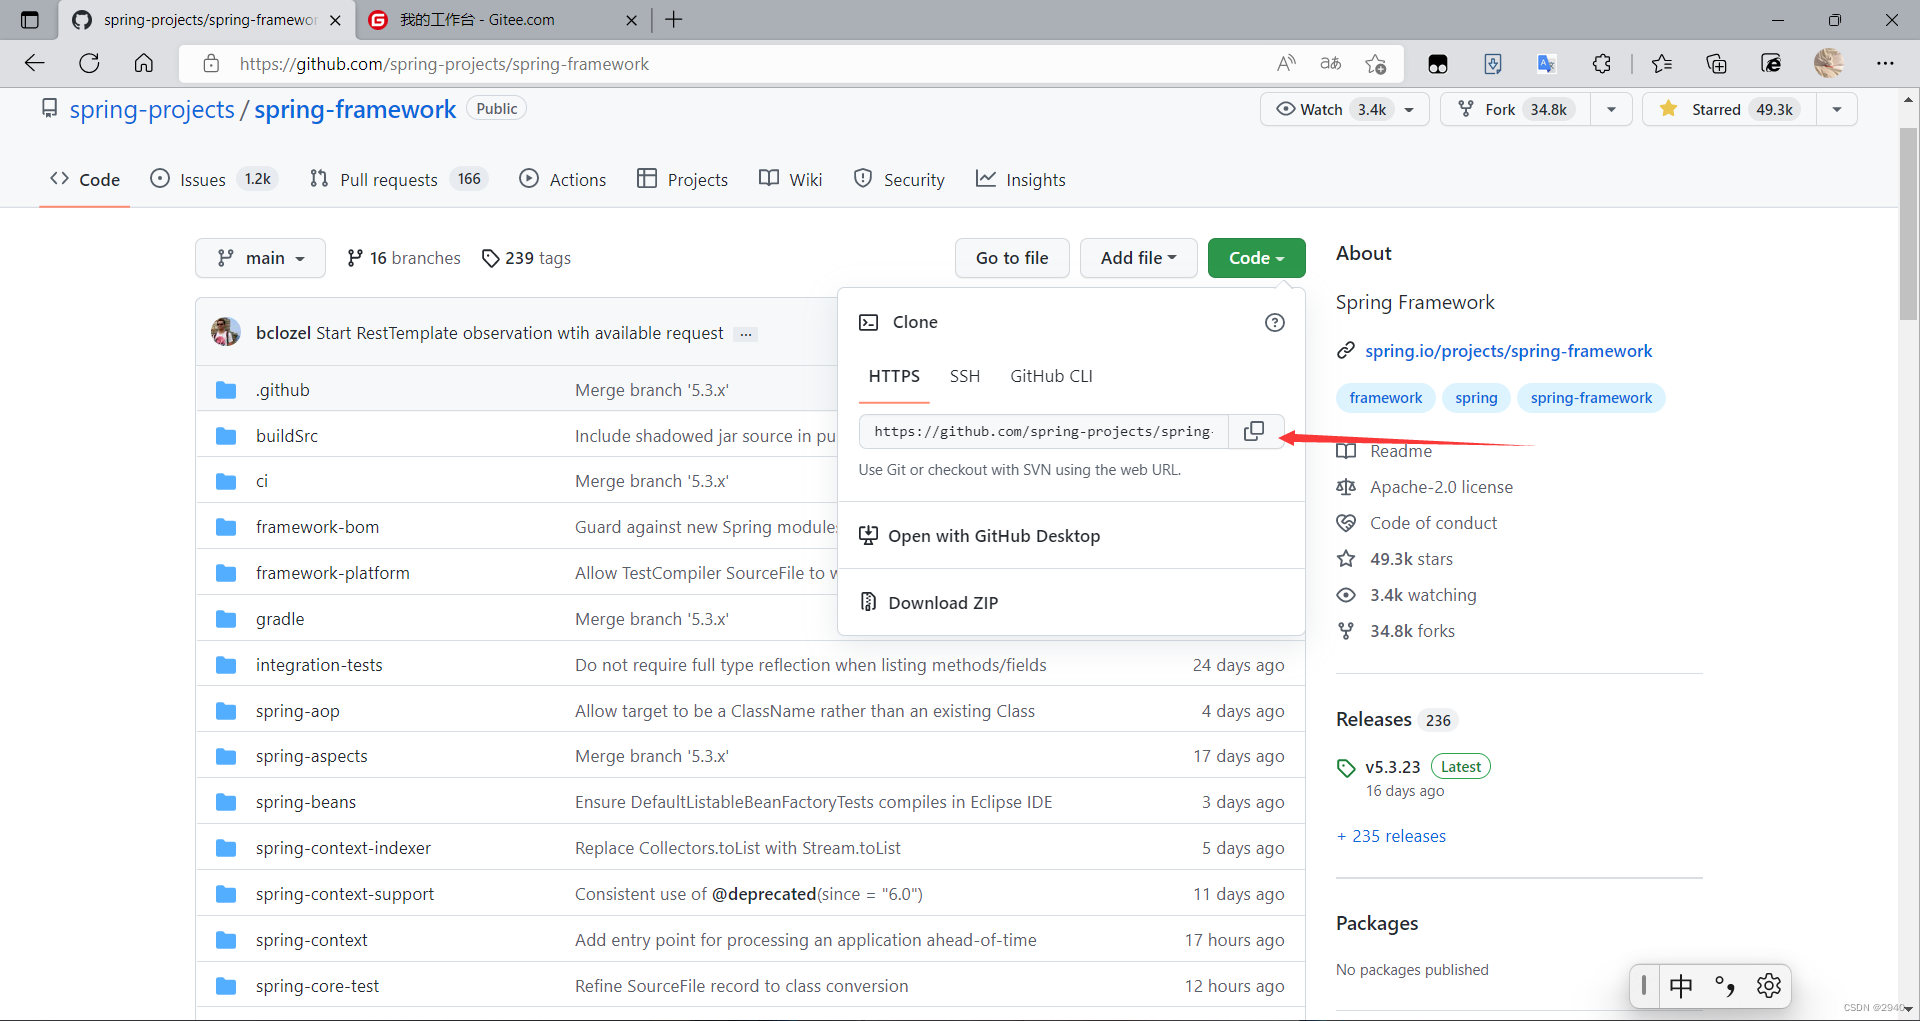Image resolution: width=1920 pixels, height=1021 pixels.
Task: Open the browser profile avatar
Action: point(1829,64)
